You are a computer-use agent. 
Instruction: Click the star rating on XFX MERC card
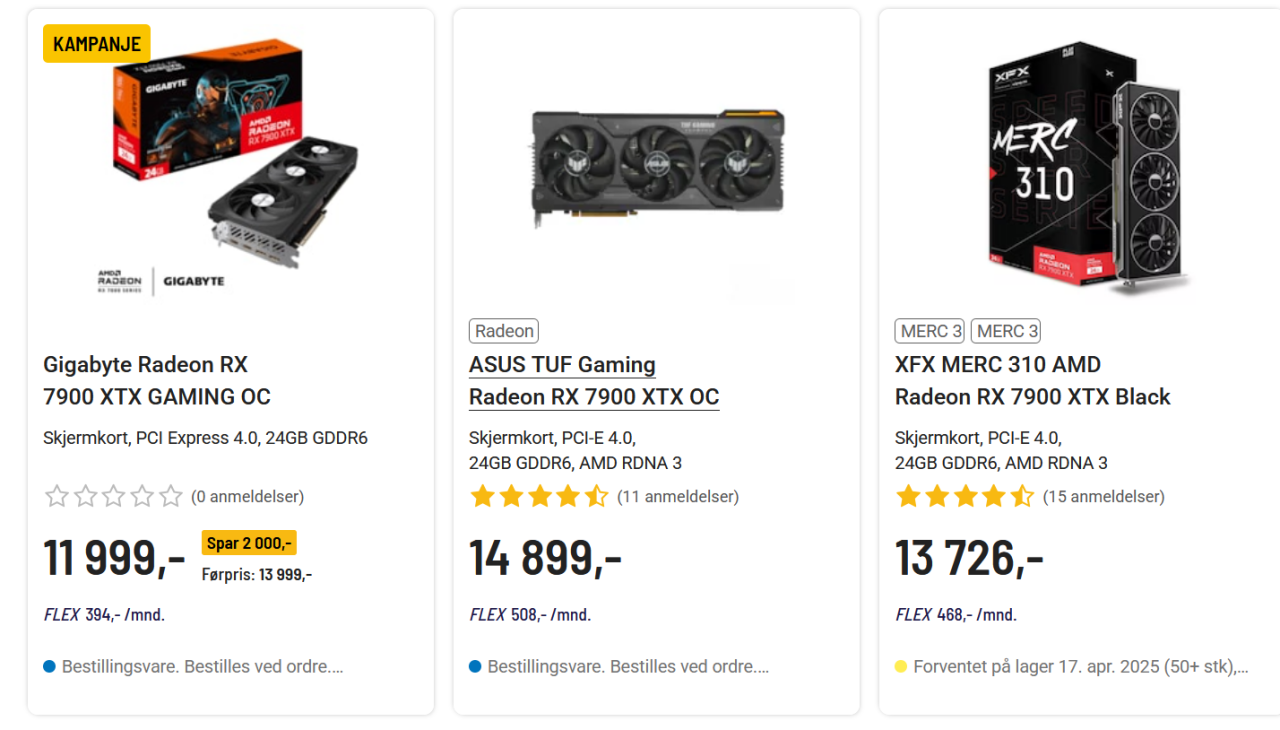coord(965,496)
